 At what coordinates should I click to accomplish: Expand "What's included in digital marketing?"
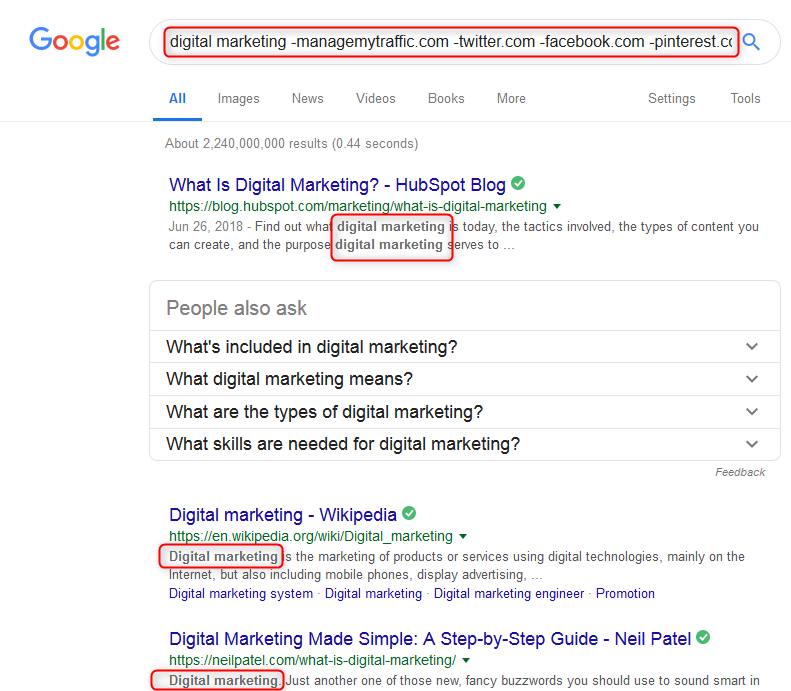465,347
